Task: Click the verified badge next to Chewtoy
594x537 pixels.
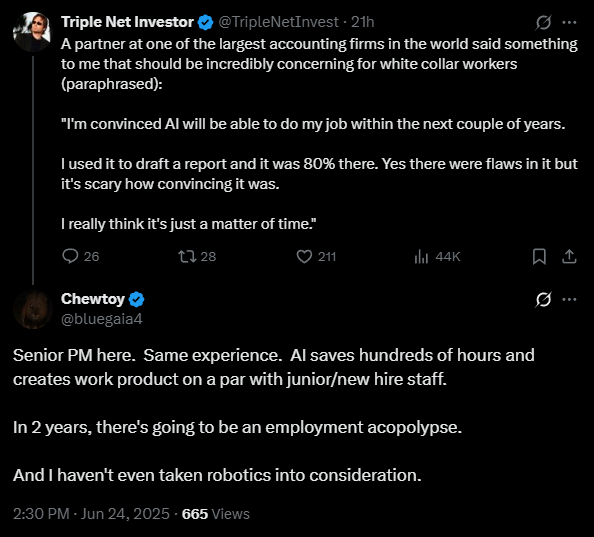Action: coord(136,300)
